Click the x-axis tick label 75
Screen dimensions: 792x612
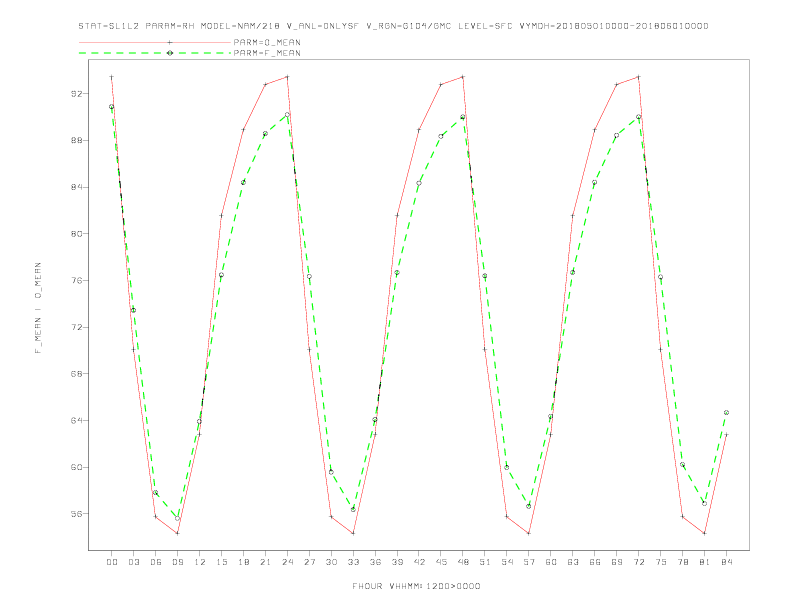(661, 562)
